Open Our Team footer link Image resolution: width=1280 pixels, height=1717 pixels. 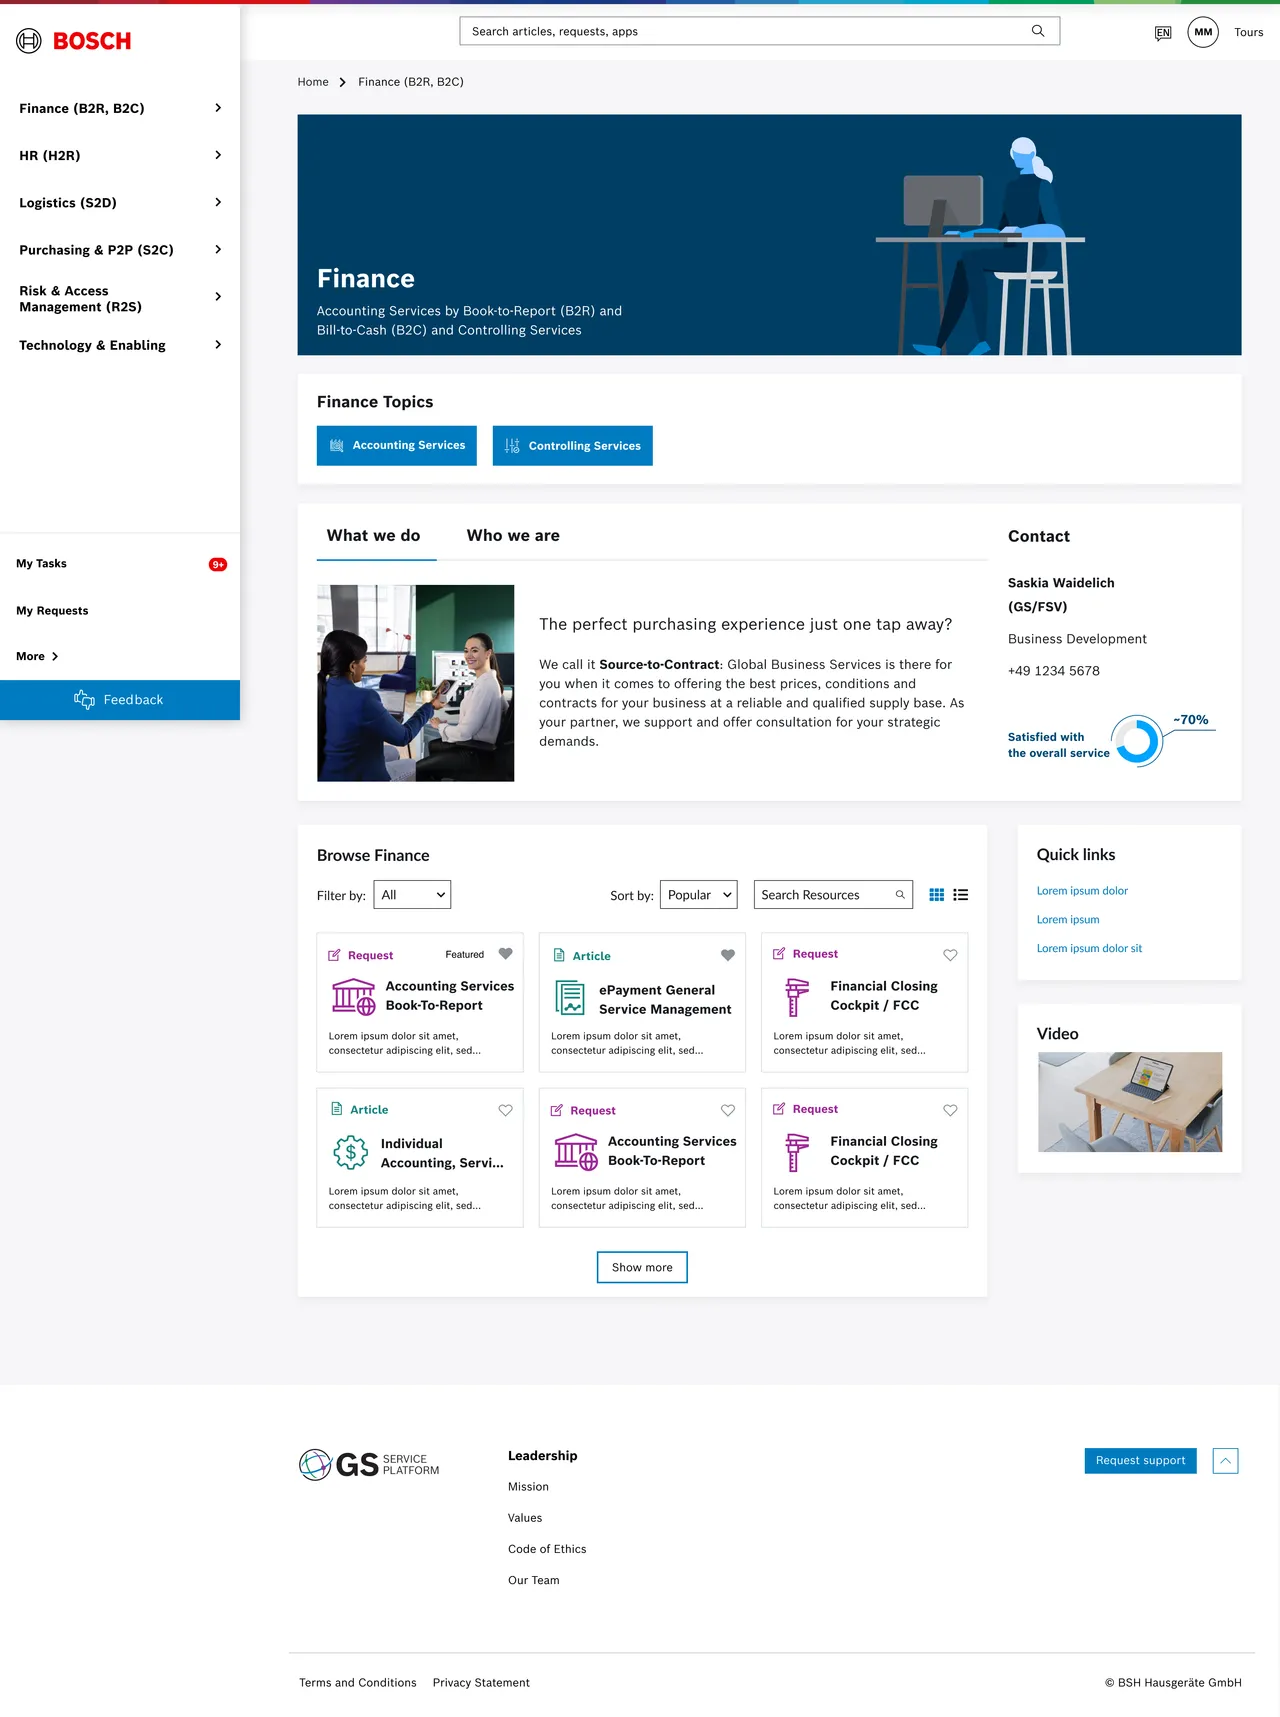click(534, 1581)
